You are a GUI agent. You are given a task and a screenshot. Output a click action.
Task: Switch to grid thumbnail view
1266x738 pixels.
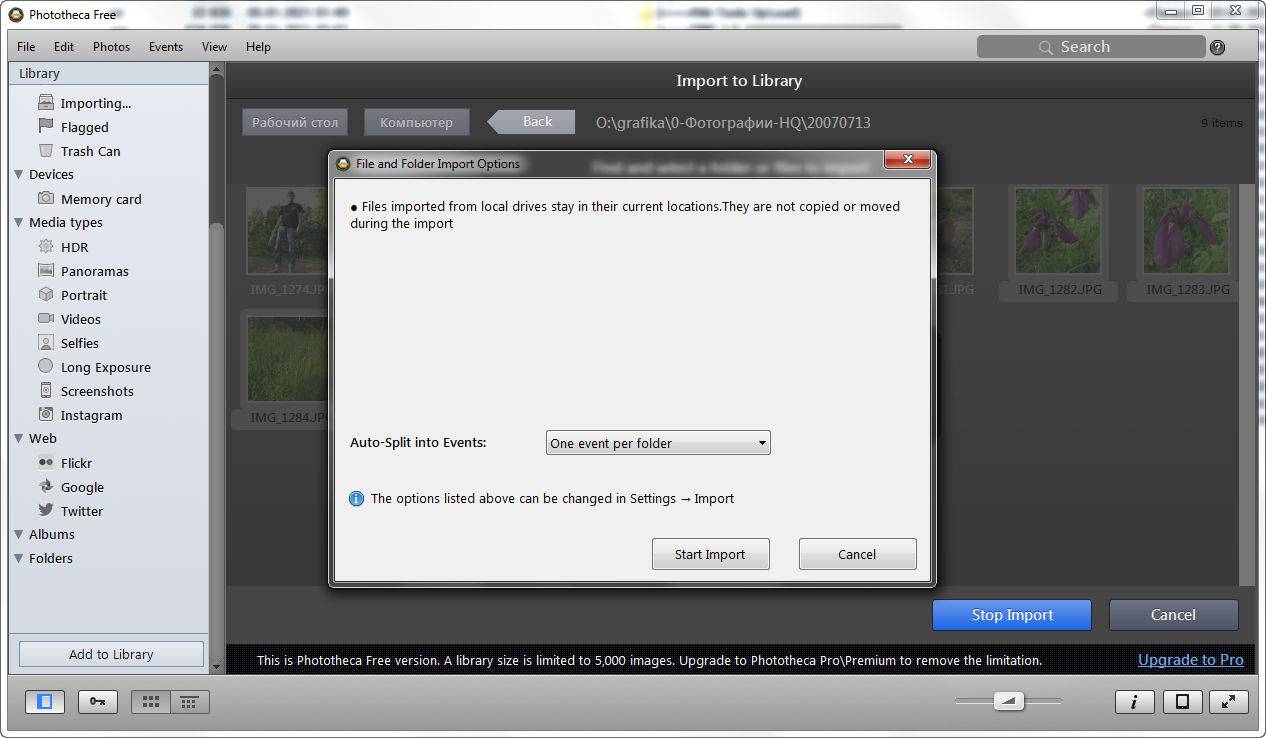[x=151, y=702]
